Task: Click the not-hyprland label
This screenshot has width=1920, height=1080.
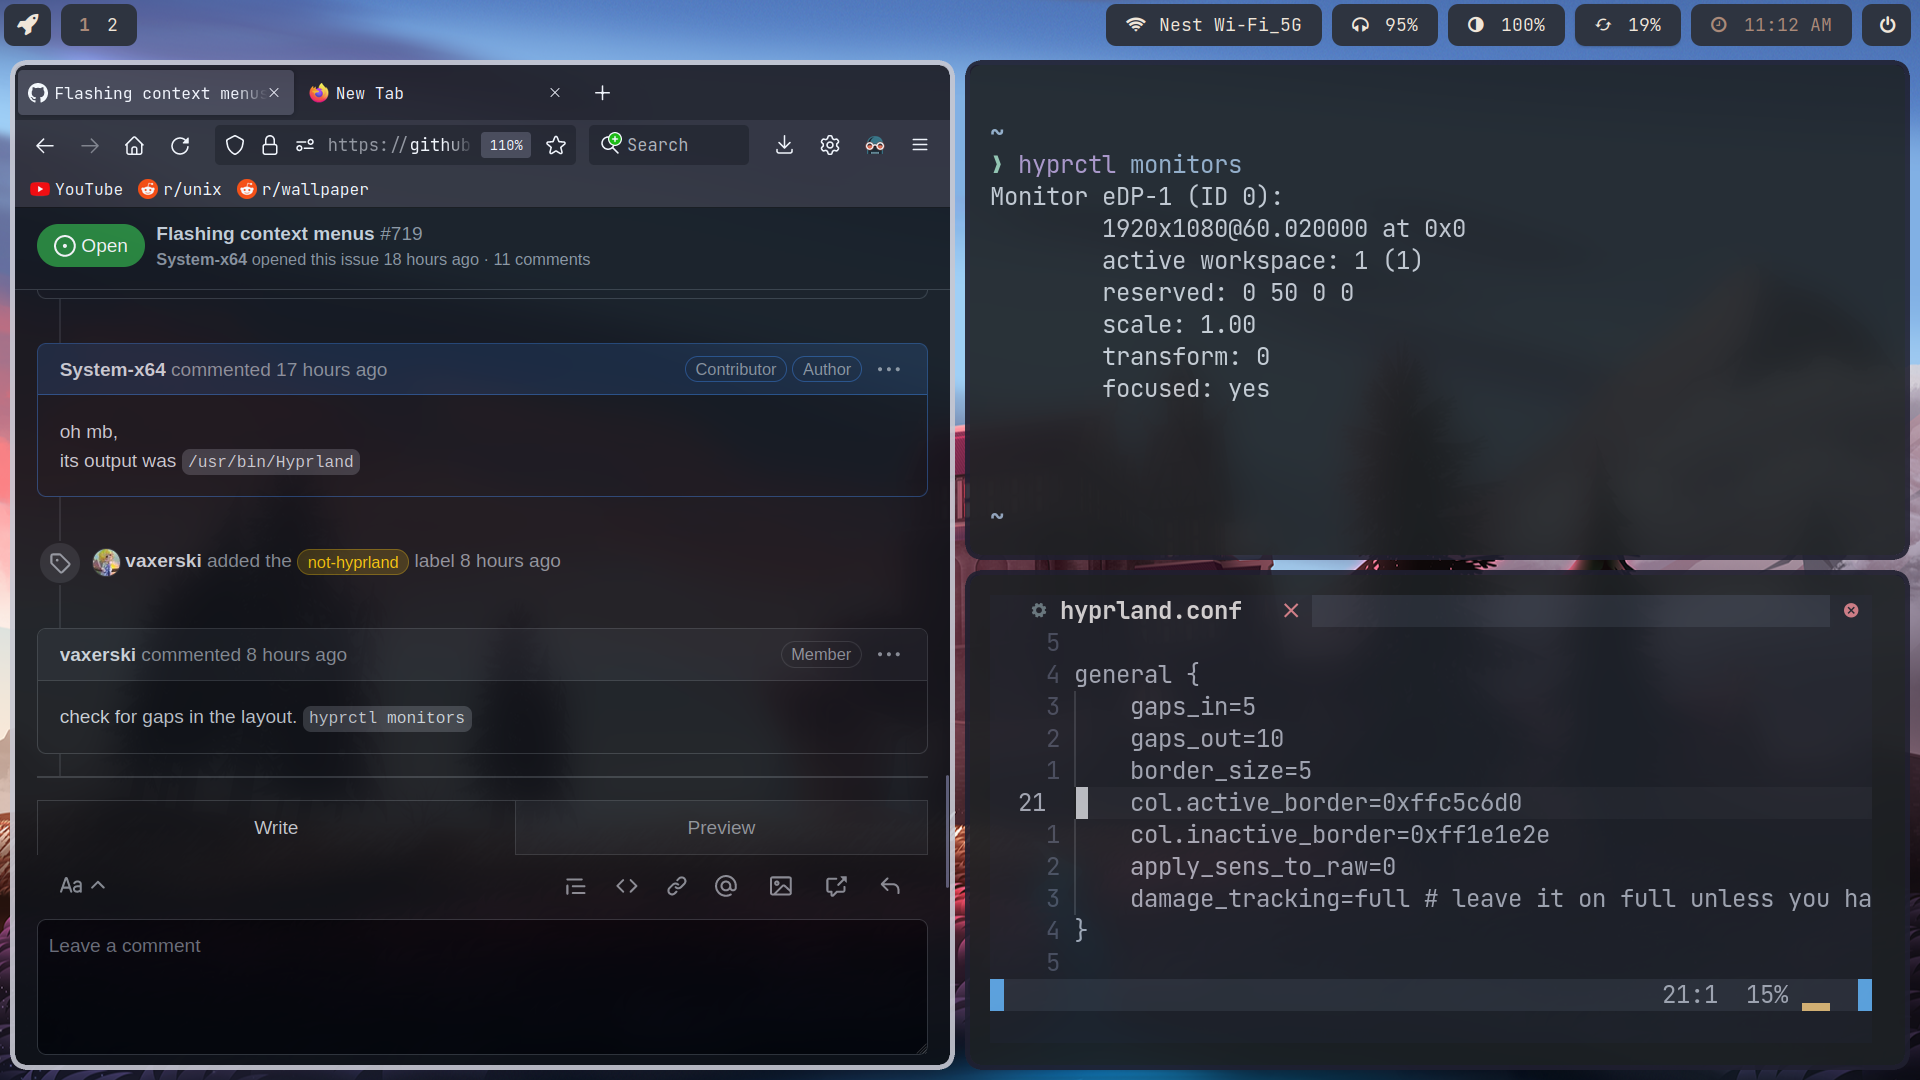Action: (x=353, y=562)
